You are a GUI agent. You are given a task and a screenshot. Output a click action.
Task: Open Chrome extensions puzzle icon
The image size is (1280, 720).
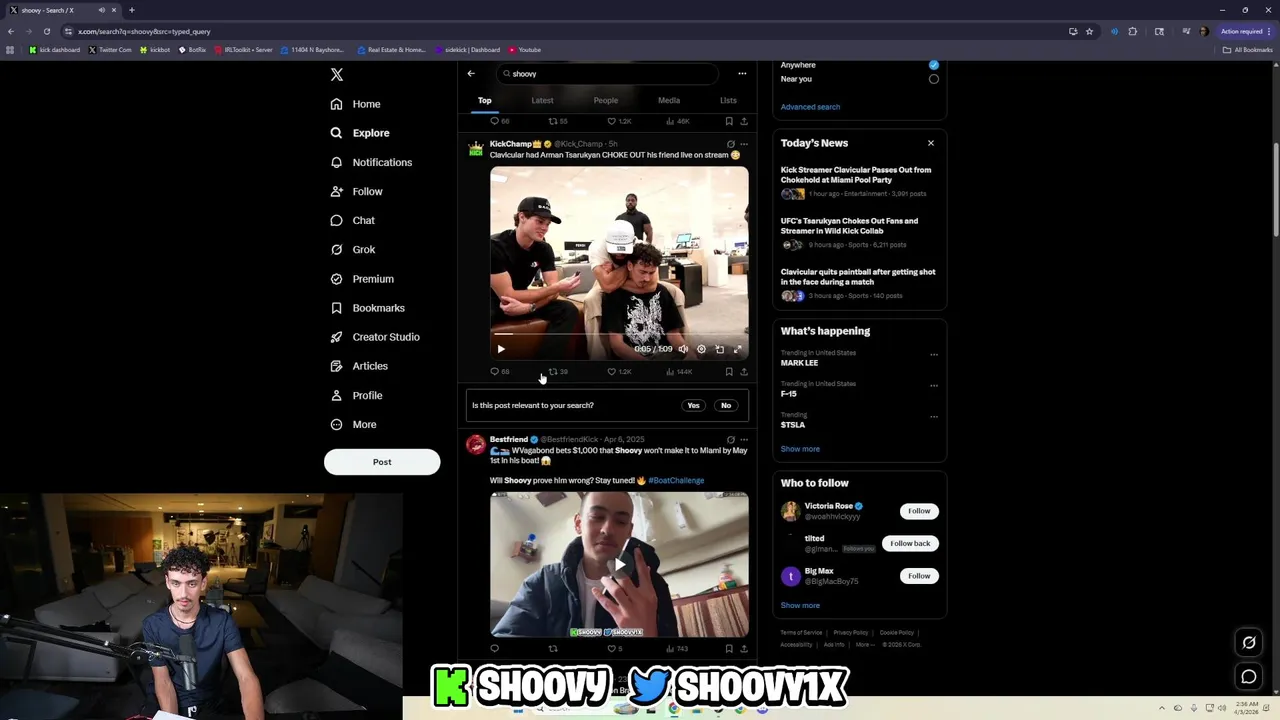click(1132, 31)
